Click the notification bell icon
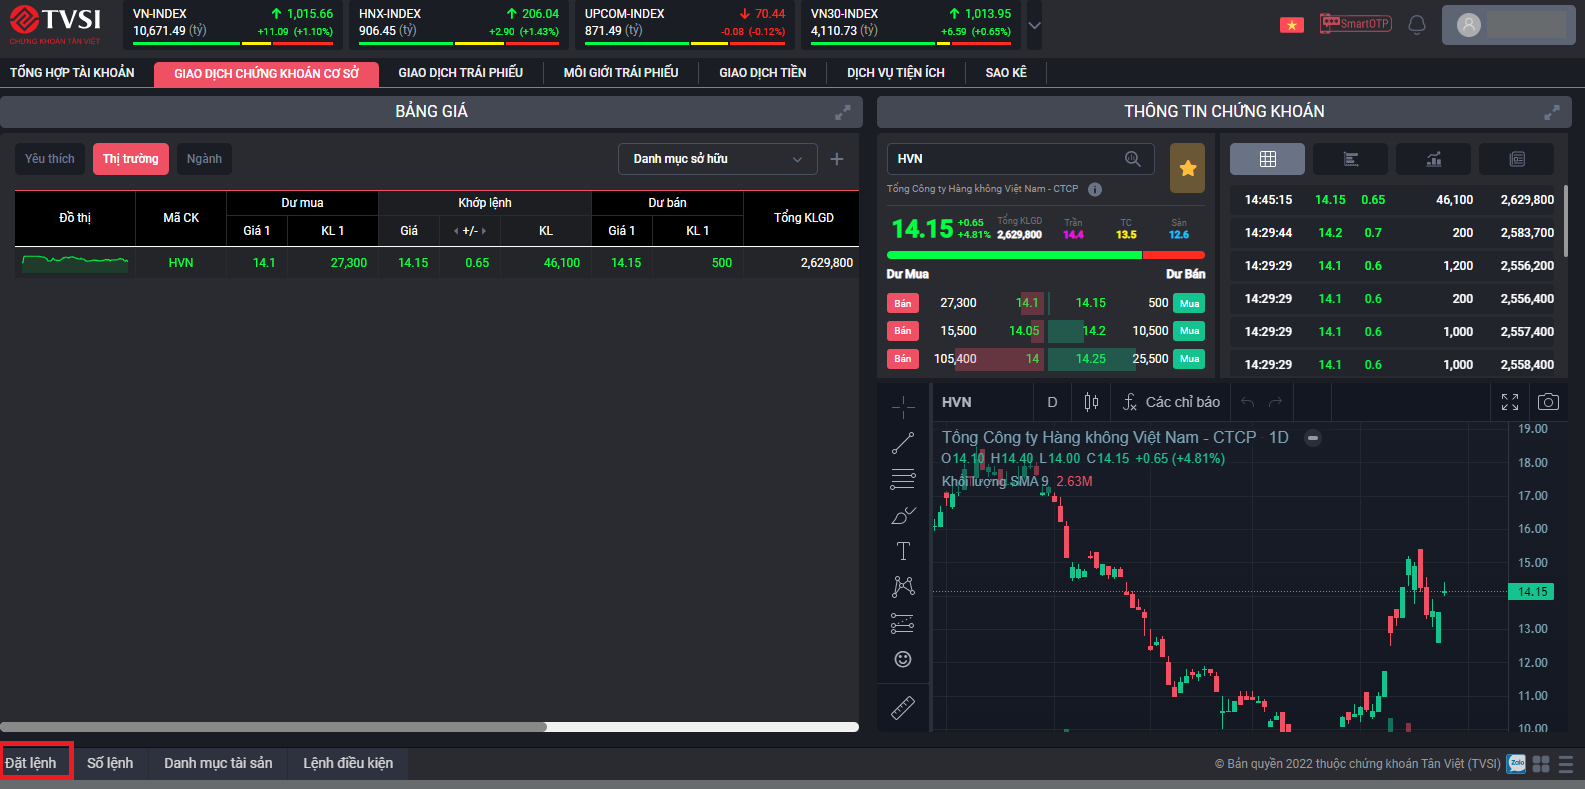Screen dimensions: 1585x789 tap(1416, 24)
